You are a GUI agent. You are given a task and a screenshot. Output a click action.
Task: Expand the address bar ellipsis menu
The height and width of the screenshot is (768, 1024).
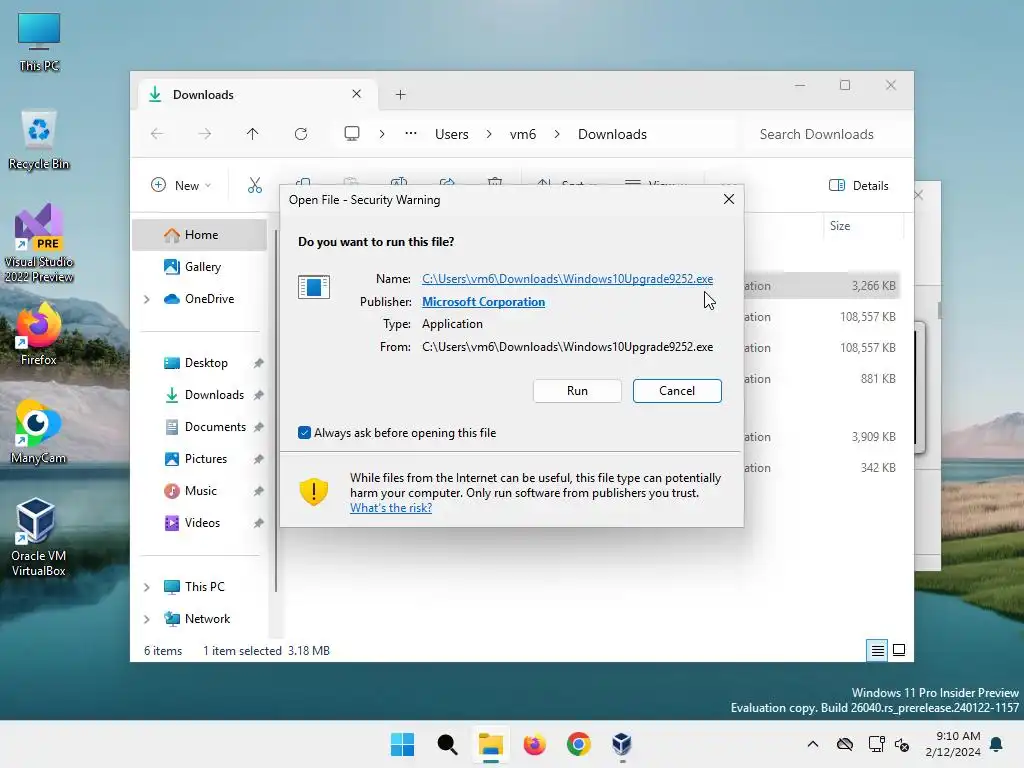pyautogui.click(x=410, y=133)
